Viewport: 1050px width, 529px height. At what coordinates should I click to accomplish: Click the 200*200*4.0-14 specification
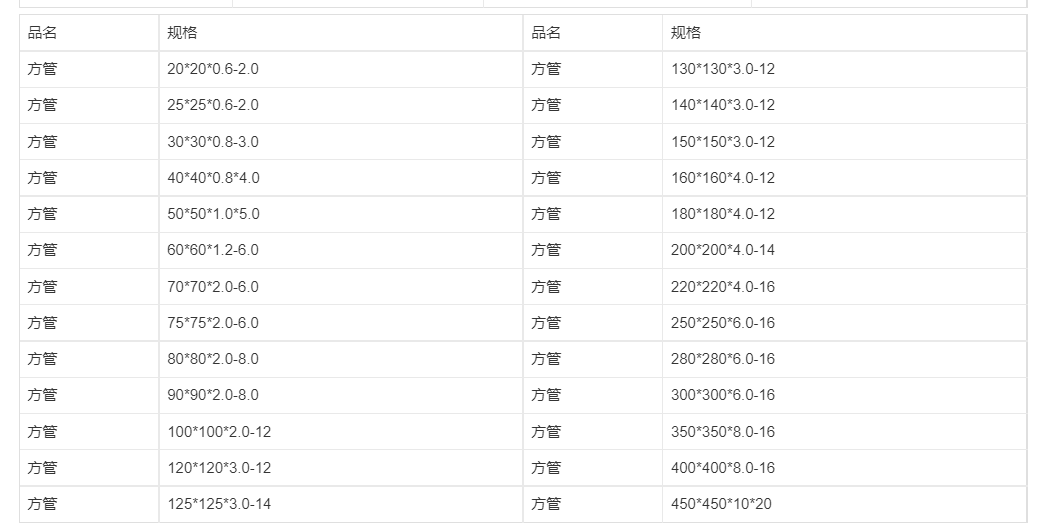pyautogui.click(x=844, y=250)
